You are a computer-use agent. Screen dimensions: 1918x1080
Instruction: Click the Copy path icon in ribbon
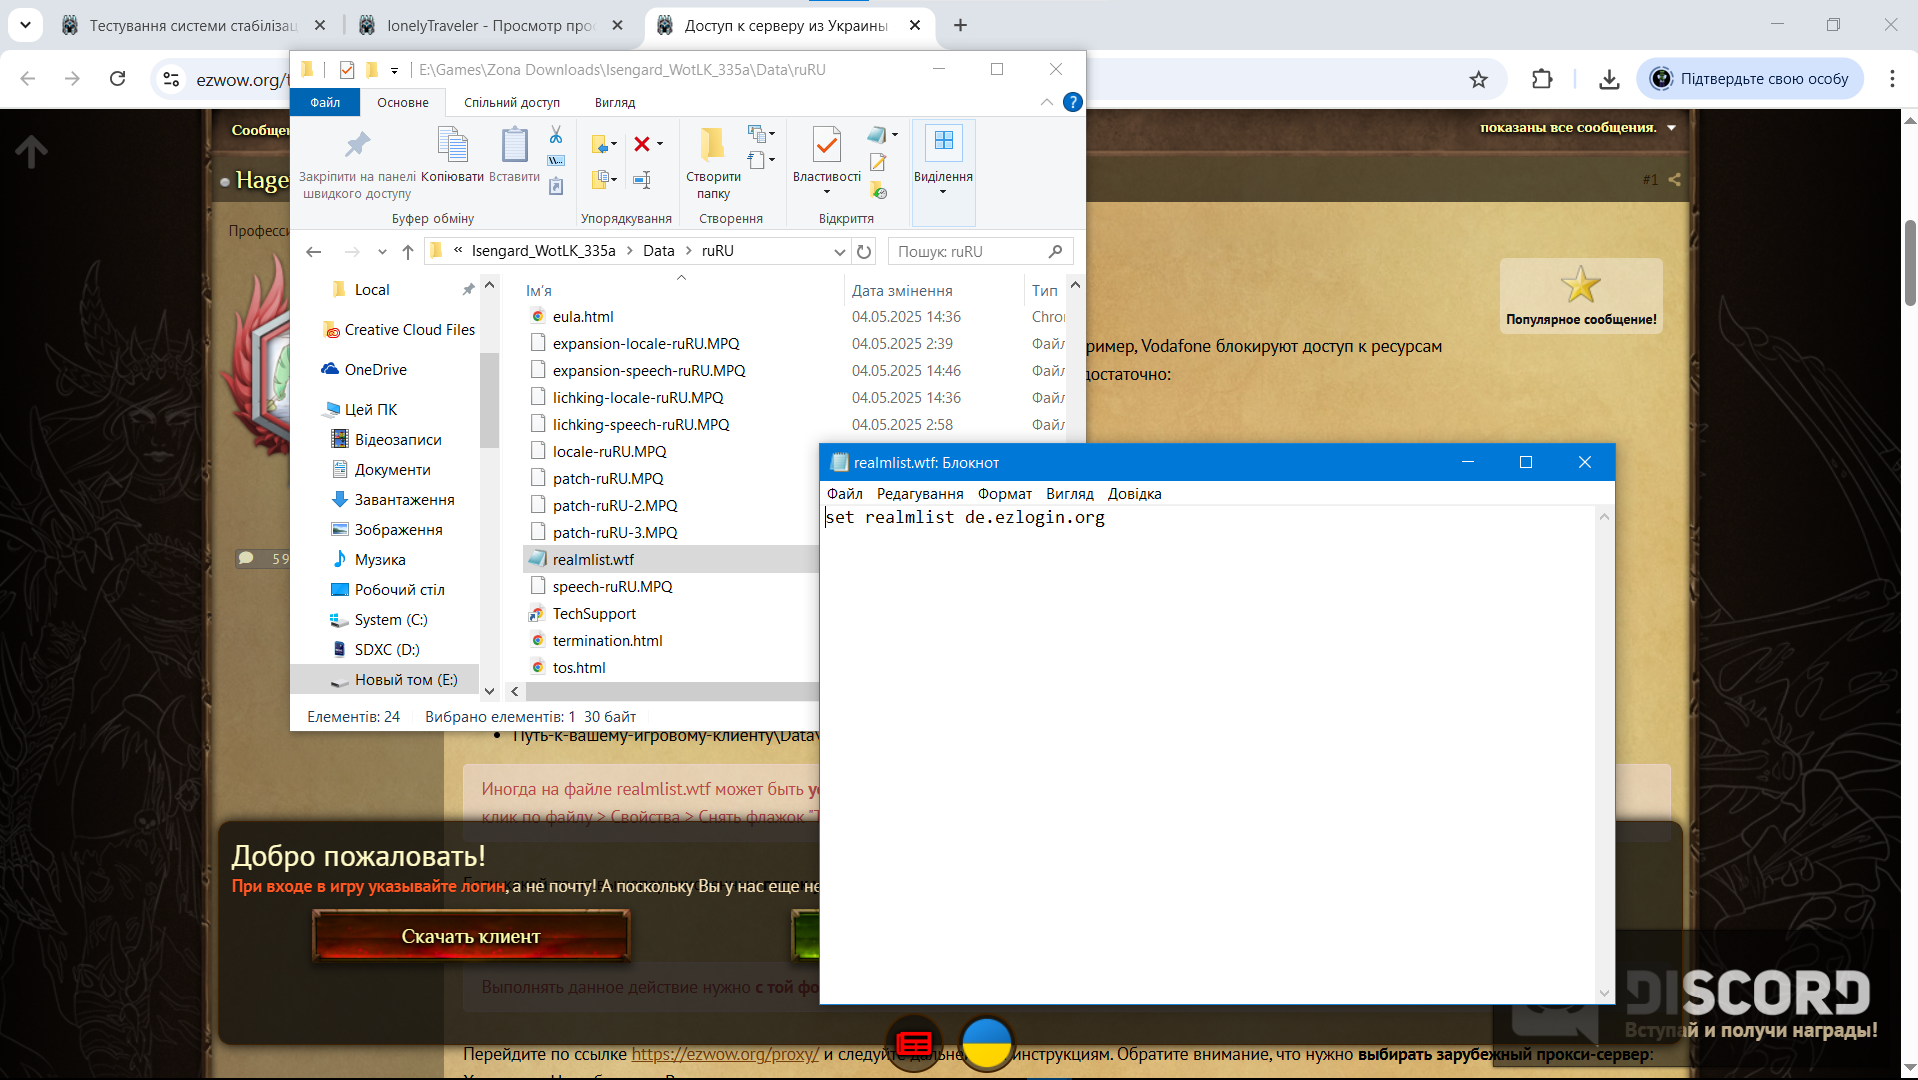click(x=556, y=160)
